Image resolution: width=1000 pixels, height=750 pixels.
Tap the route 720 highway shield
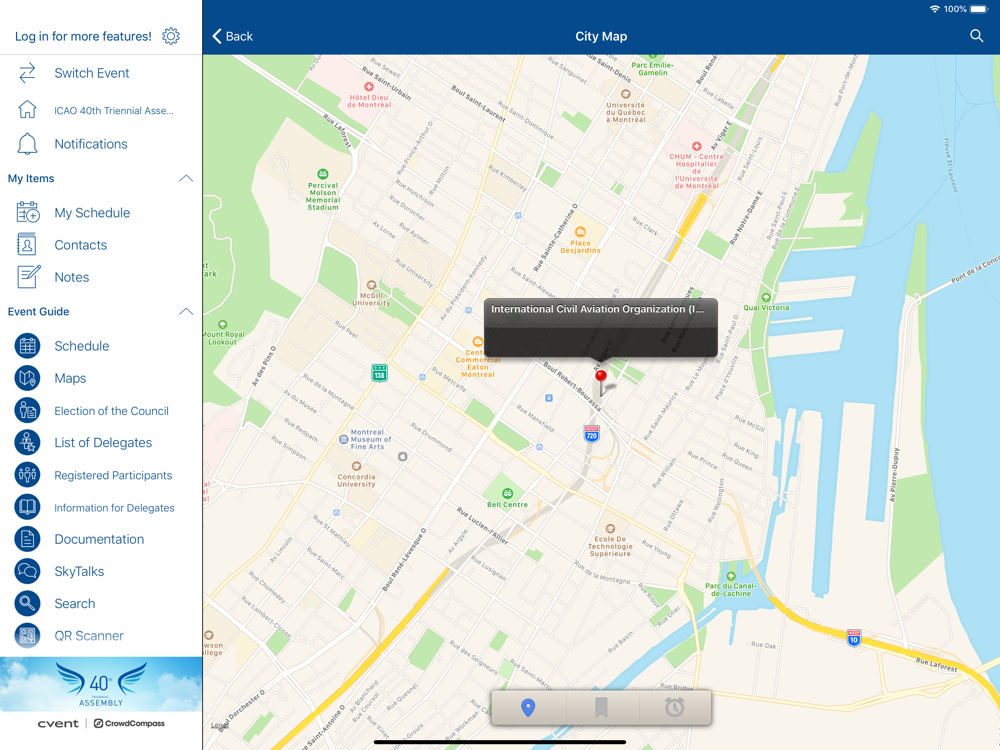click(591, 434)
